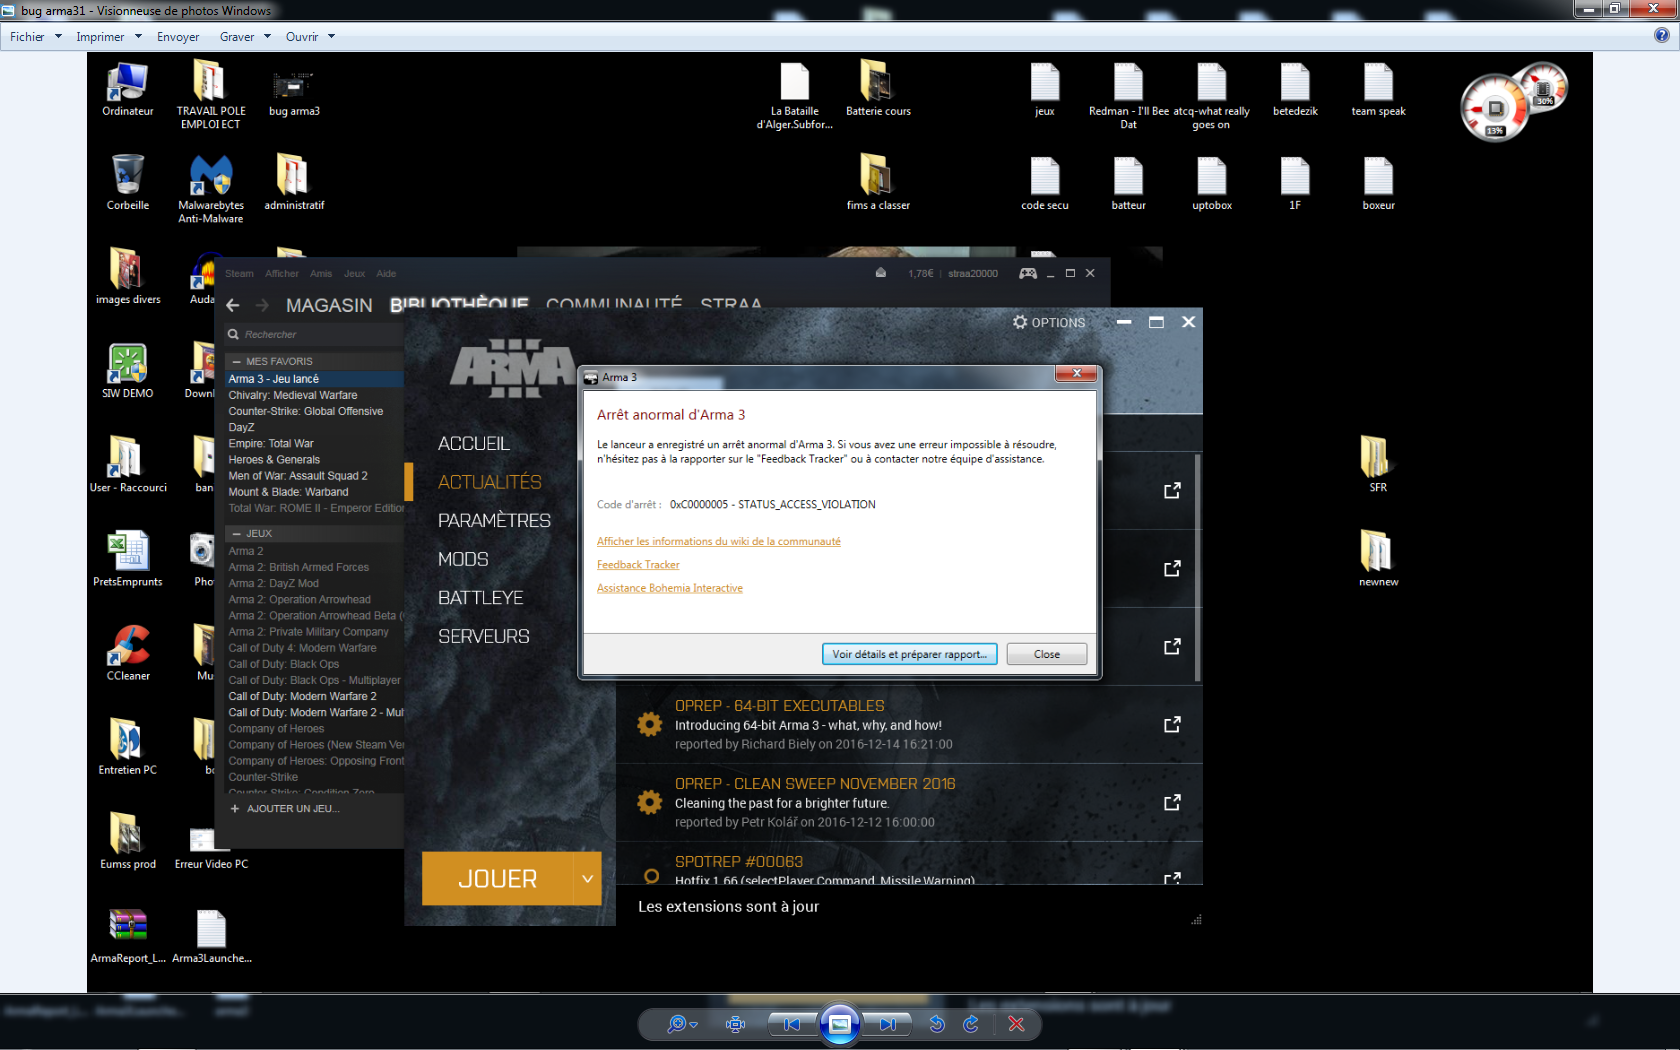1680x1050 pixels.
Task: Start the slideshow button
Action: pos(840,1024)
